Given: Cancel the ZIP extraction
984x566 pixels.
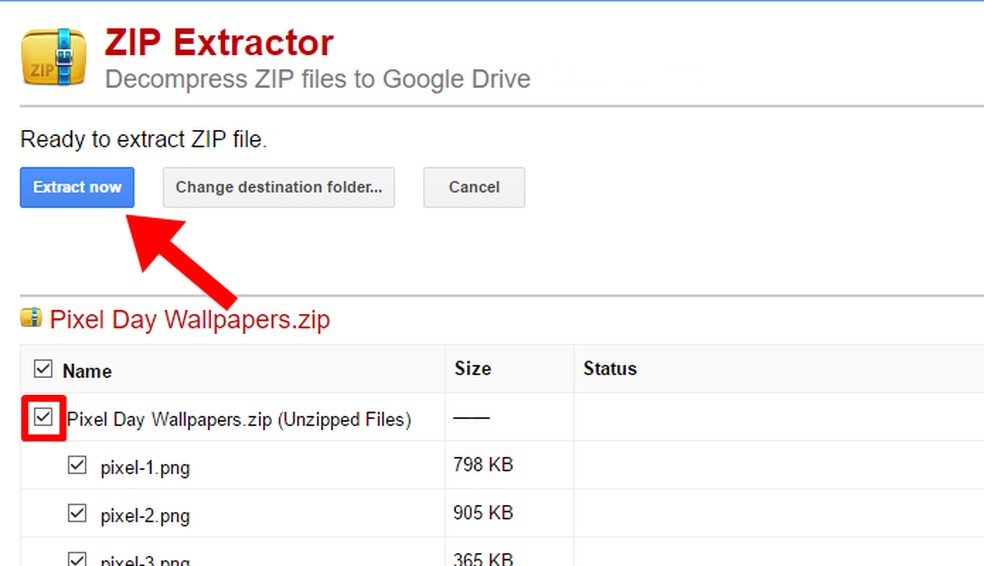Looking at the screenshot, I should click(474, 187).
